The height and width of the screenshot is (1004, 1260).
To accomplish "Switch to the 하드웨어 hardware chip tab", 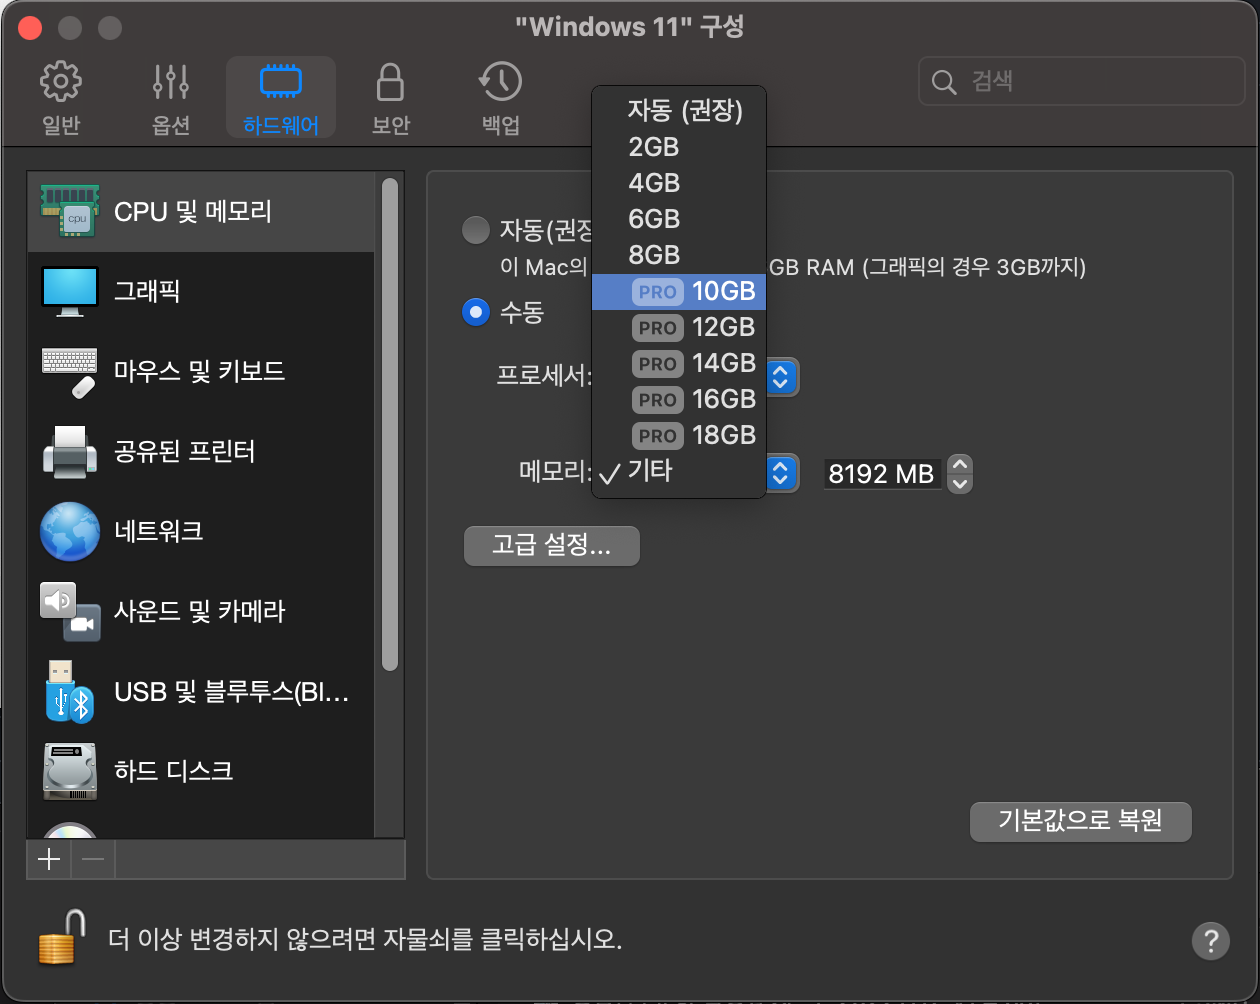I will coord(281,98).
